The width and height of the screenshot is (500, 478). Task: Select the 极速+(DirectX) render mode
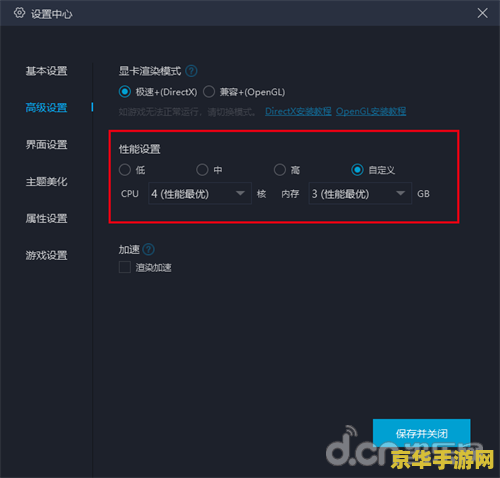125,92
